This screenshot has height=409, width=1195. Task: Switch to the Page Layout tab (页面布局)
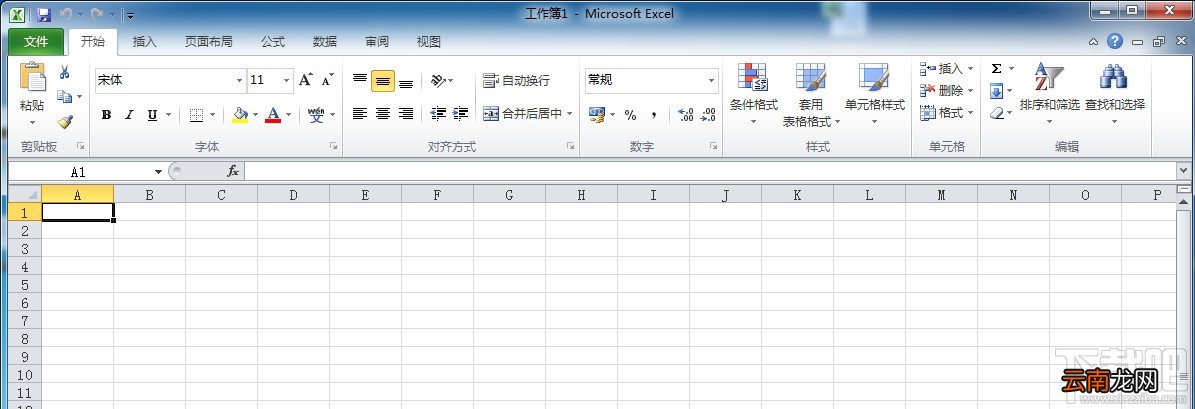[x=208, y=42]
